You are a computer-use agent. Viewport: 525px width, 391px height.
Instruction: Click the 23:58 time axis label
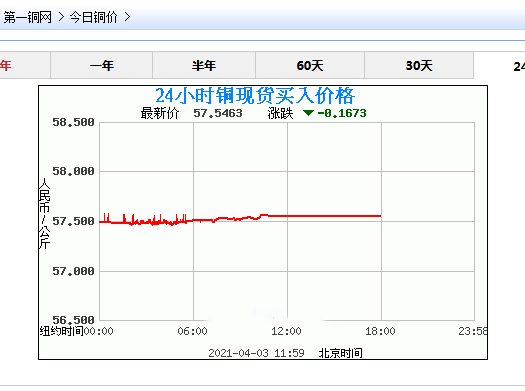coord(473,331)
